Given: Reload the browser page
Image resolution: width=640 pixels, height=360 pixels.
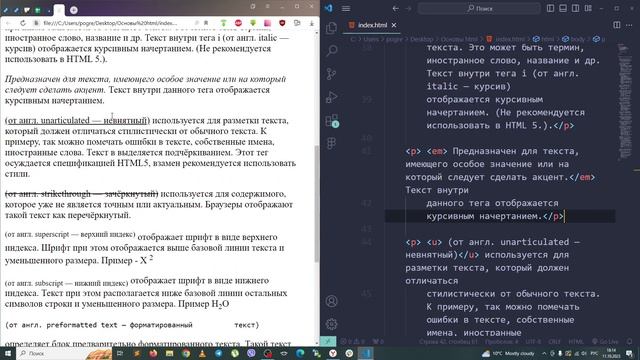Looking at the screenshot, I should [x=23, y=23].
